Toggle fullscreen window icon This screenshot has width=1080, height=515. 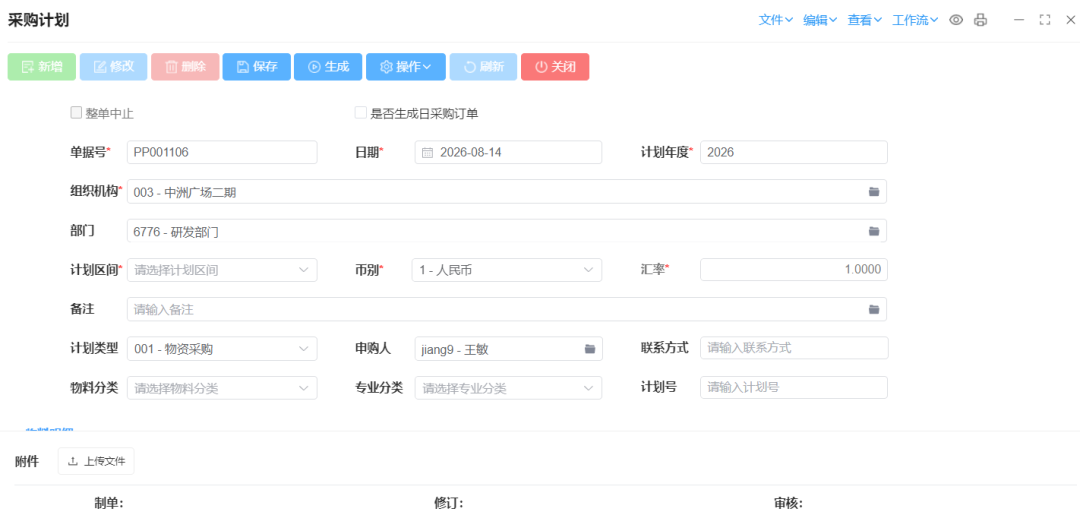point(1045,20)
